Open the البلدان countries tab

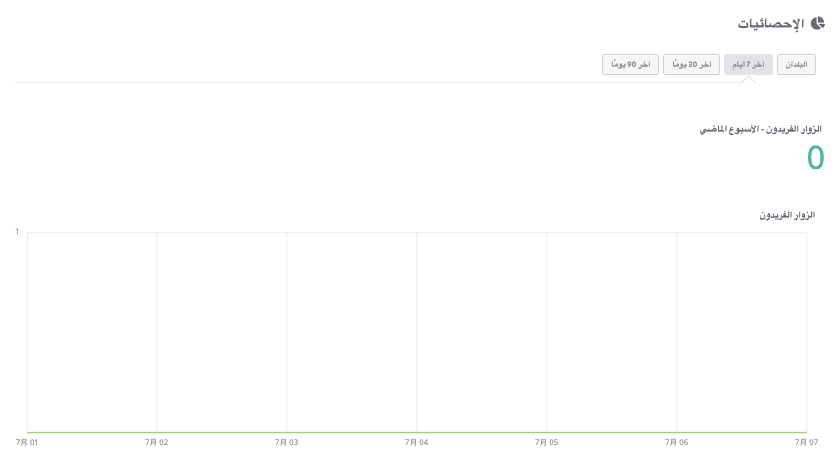796,65
